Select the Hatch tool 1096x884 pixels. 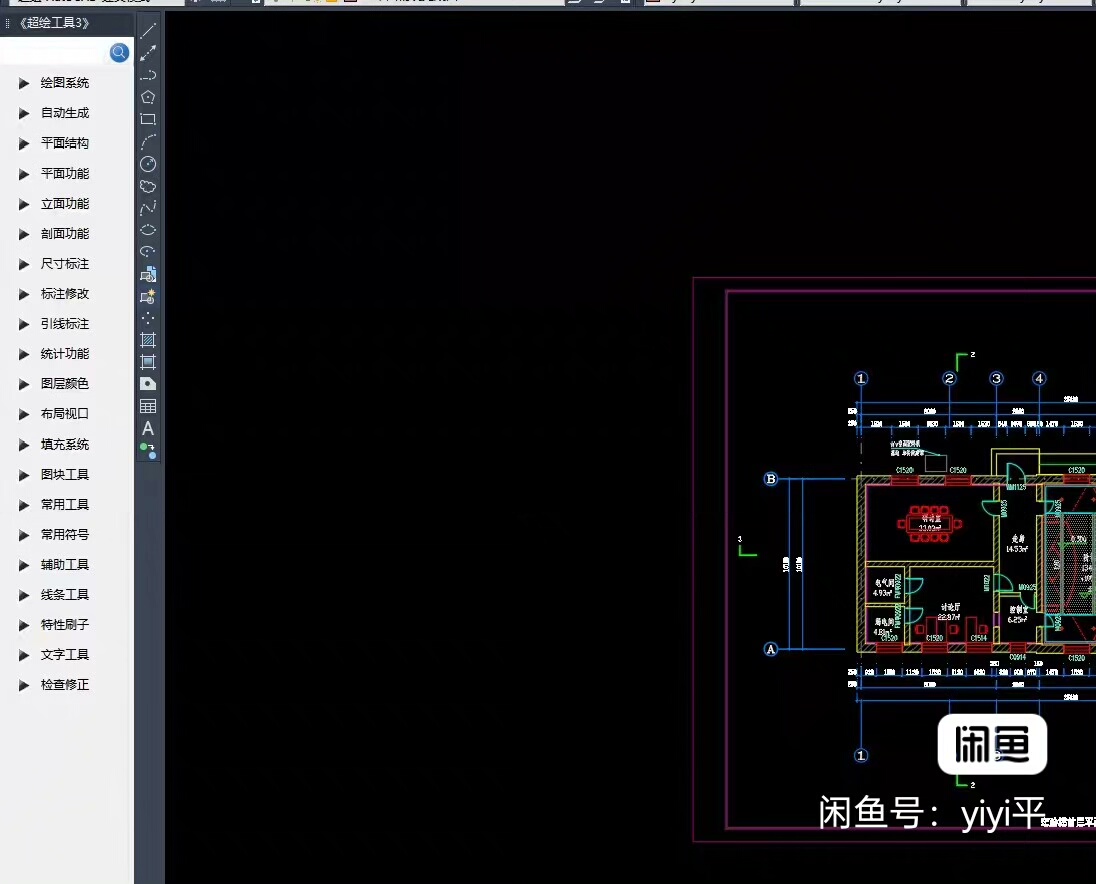148,340
